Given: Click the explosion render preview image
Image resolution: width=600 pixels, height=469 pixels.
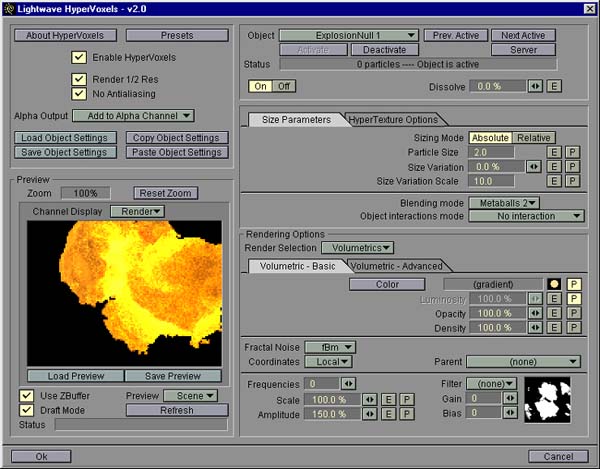Looking at the screenshot, I should pyautogui.click(x=124, y=293).
